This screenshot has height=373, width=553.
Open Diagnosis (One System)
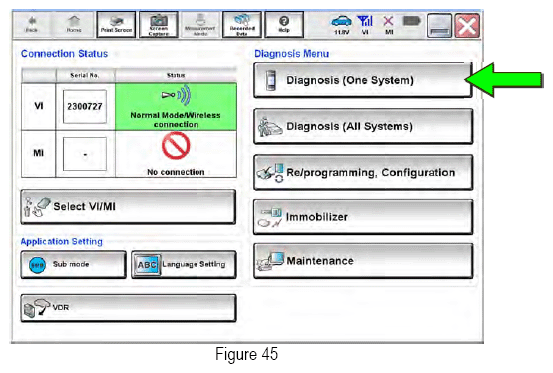point(363,80)
